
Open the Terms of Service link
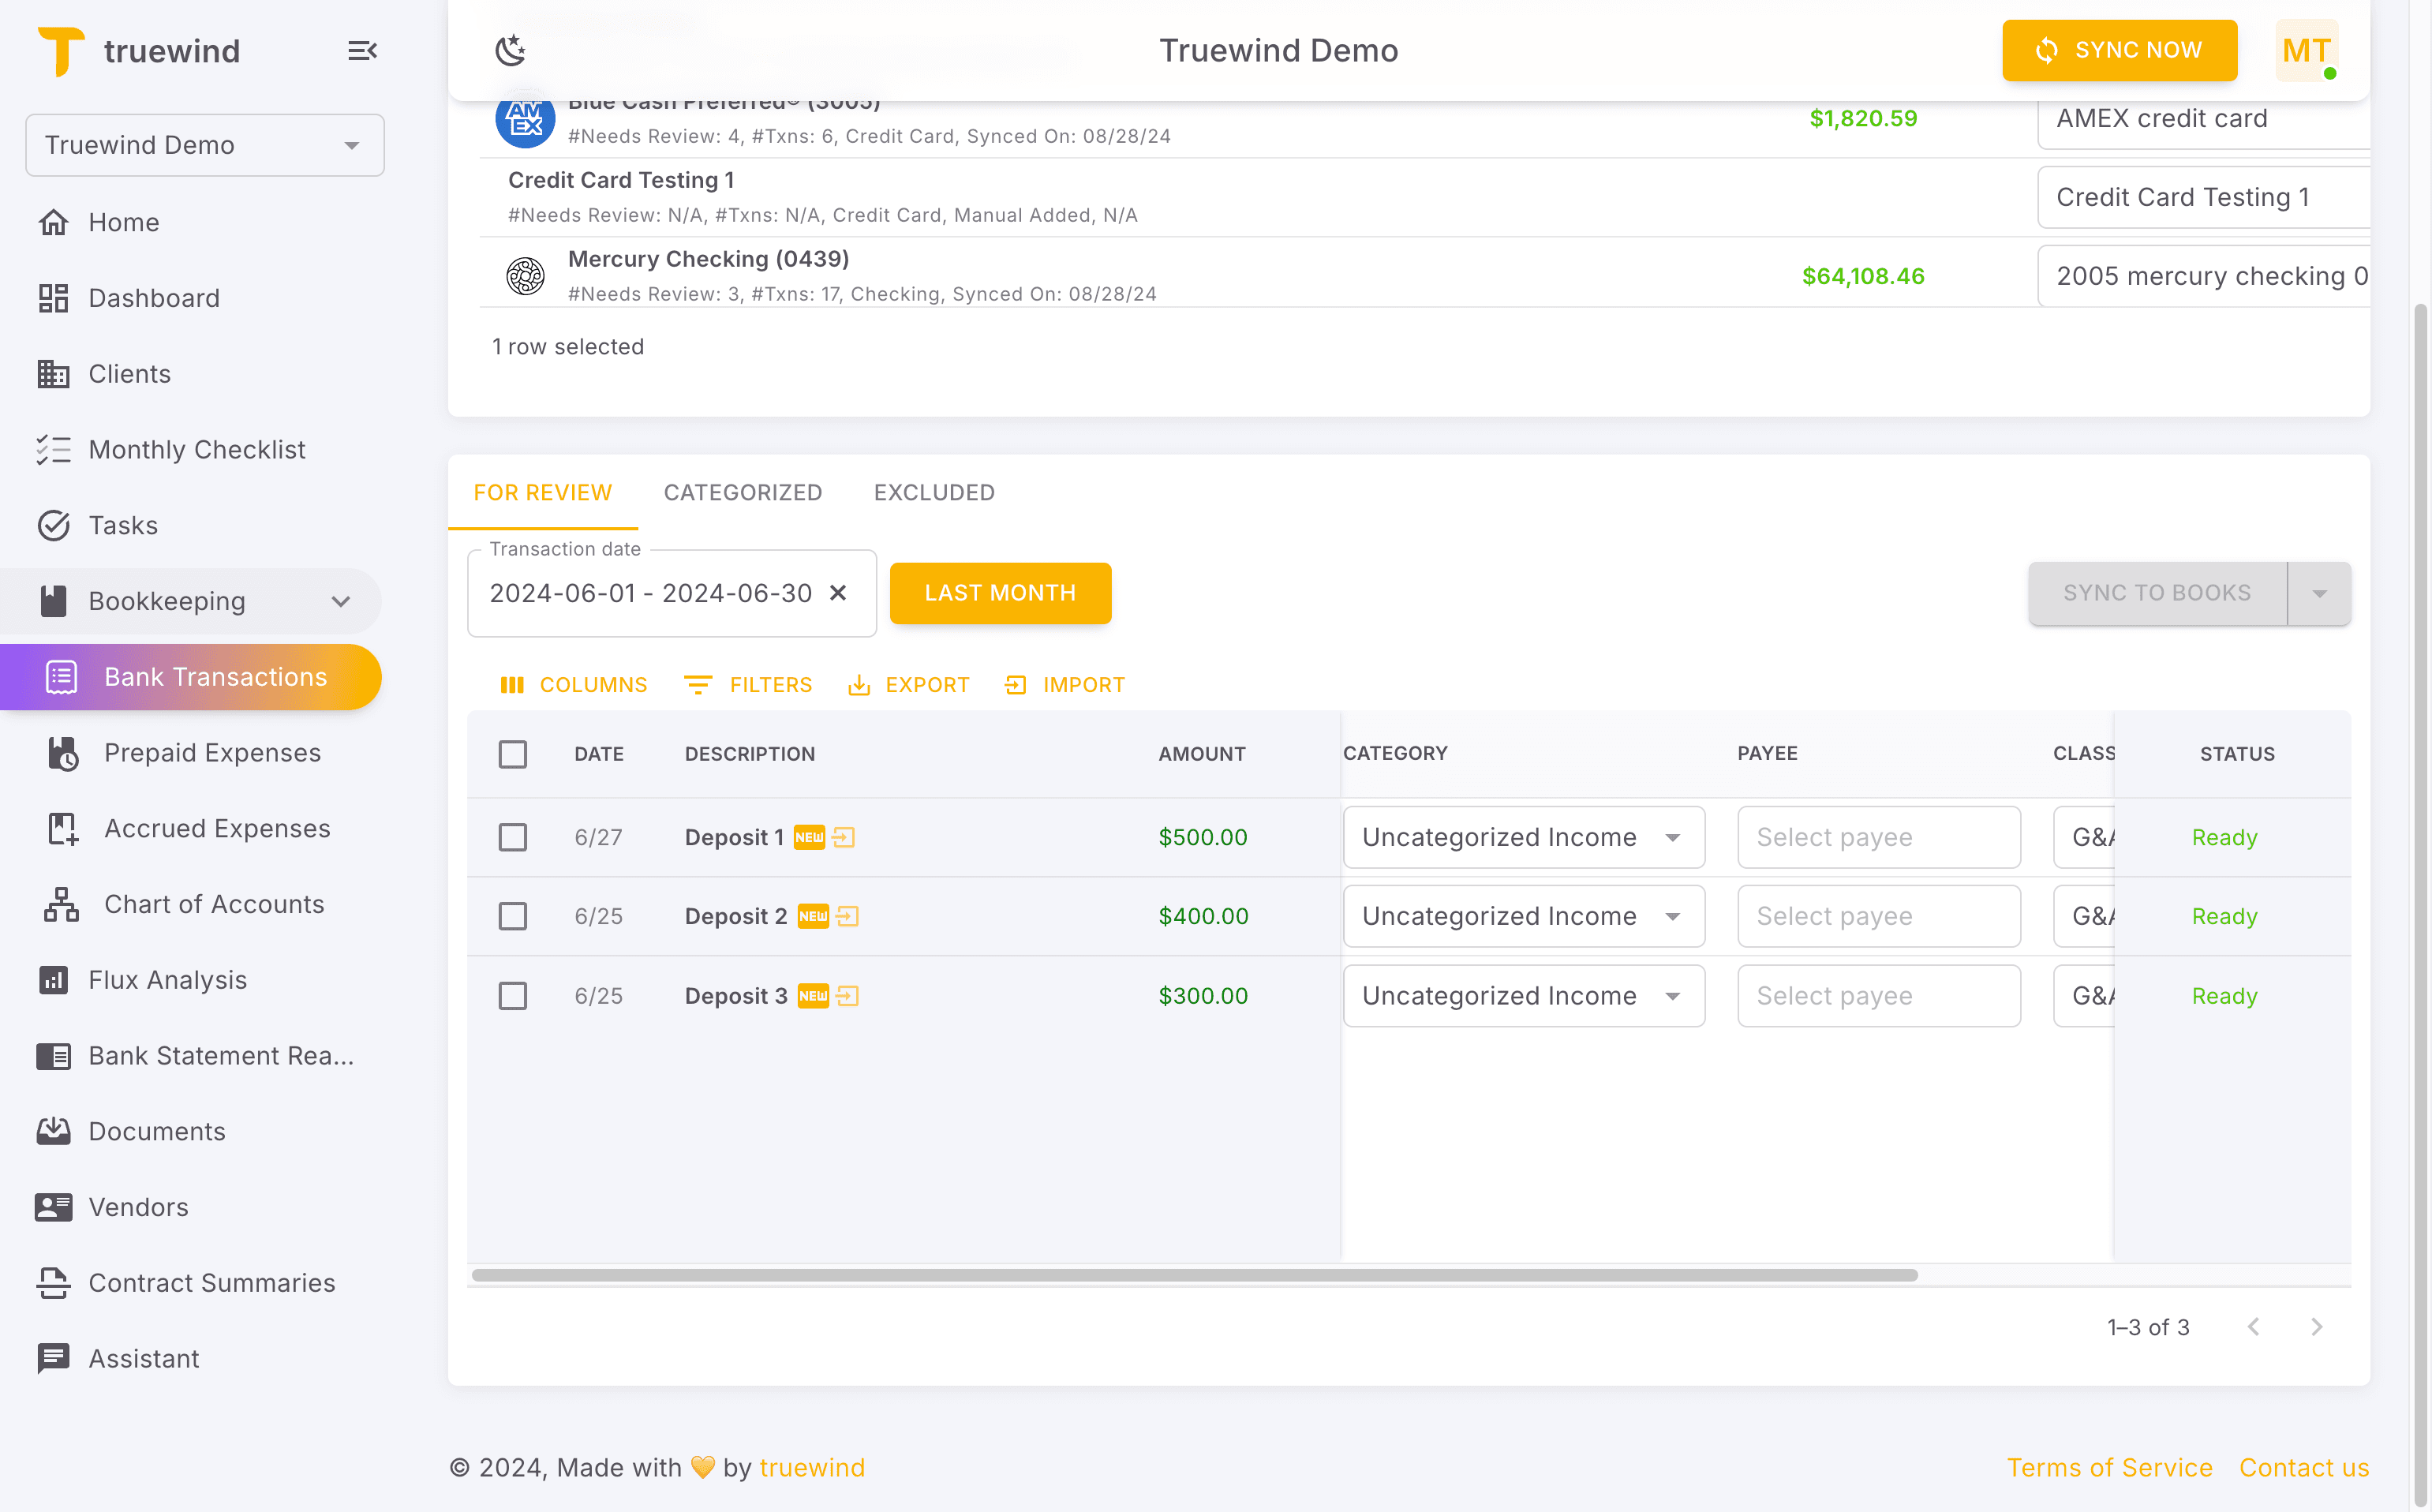tap(2110, 1467)
